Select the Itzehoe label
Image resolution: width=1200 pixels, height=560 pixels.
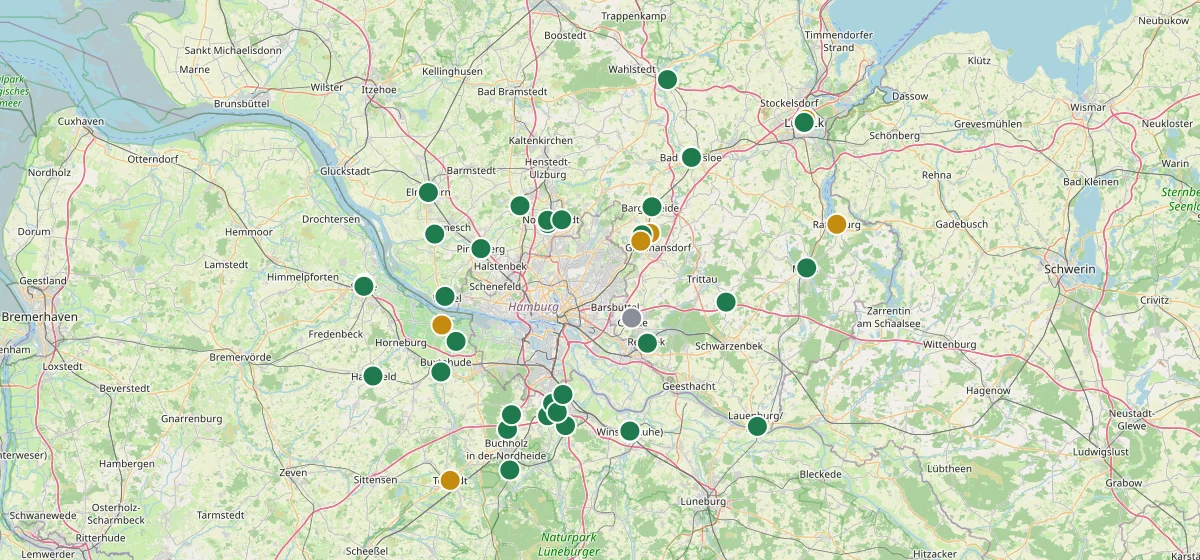(x=379, y=89)
